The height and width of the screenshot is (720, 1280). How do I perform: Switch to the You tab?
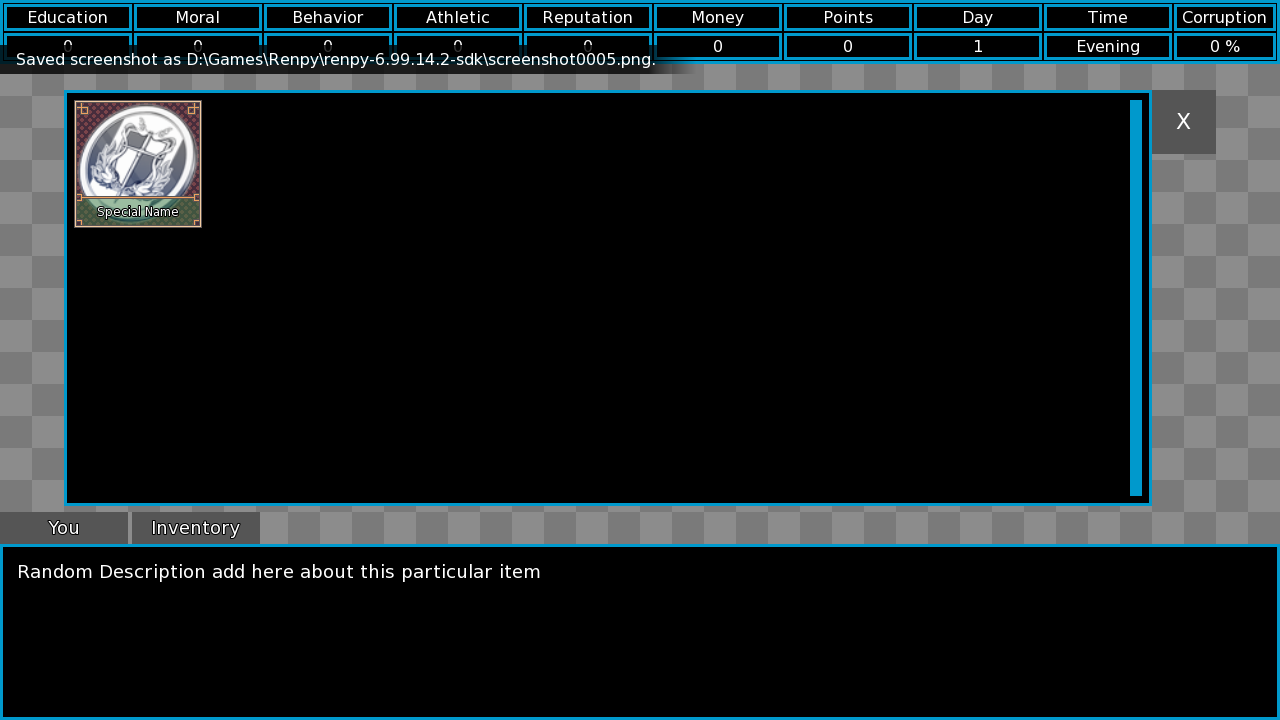(63, 527)
